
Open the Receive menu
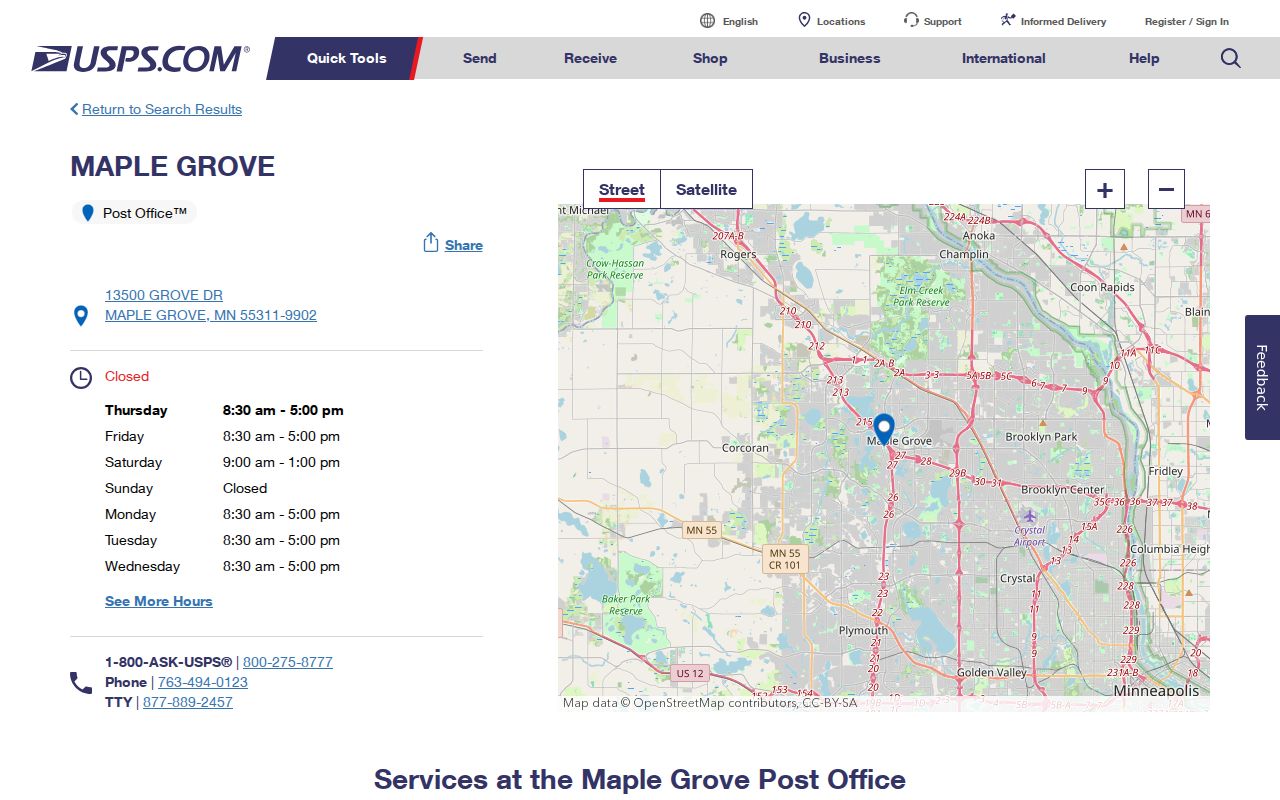point(590,58)
